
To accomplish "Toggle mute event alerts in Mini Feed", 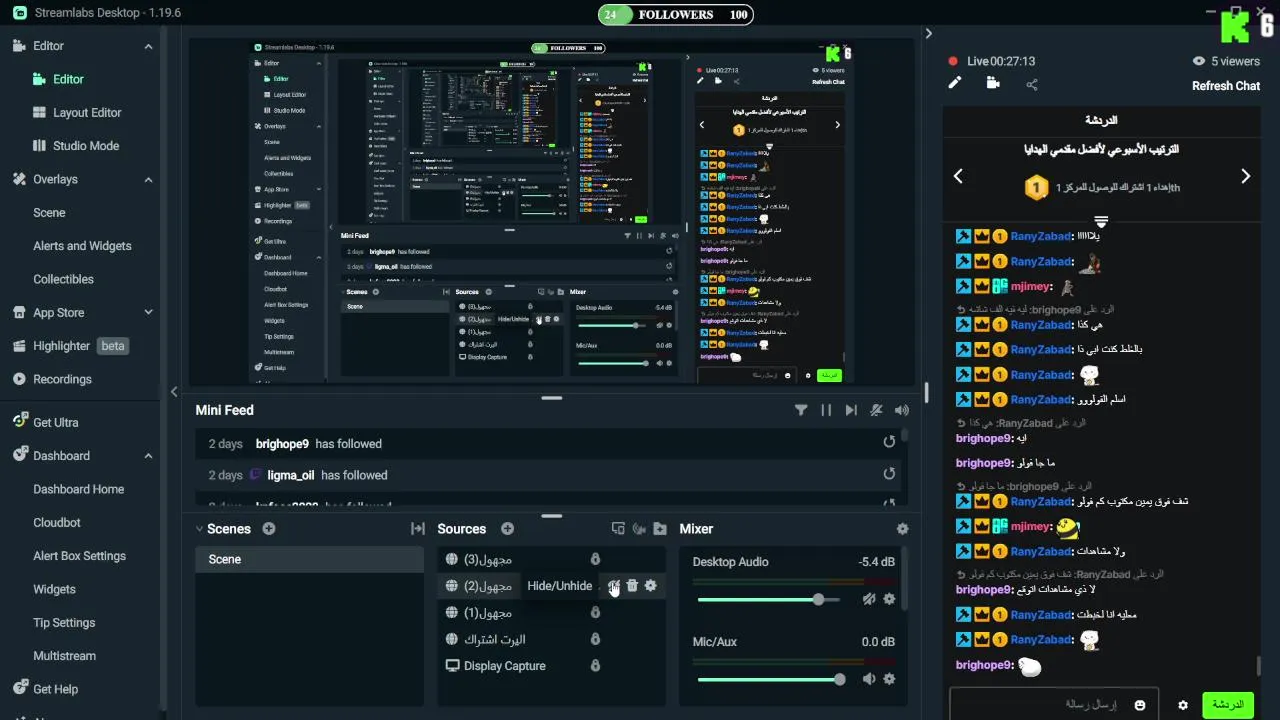I will point(876,410).
